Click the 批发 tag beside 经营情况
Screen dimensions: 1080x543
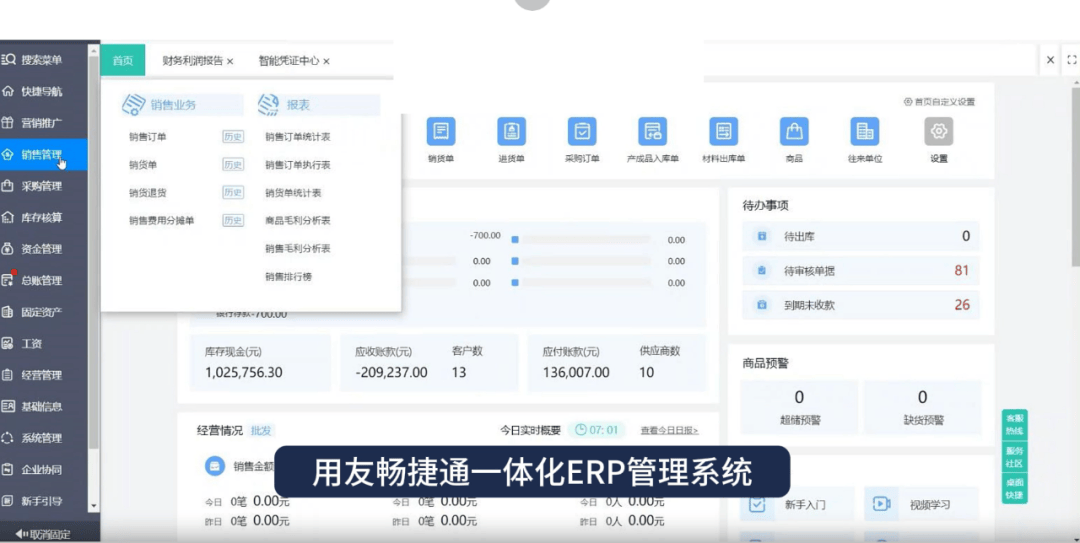point(261,431)
